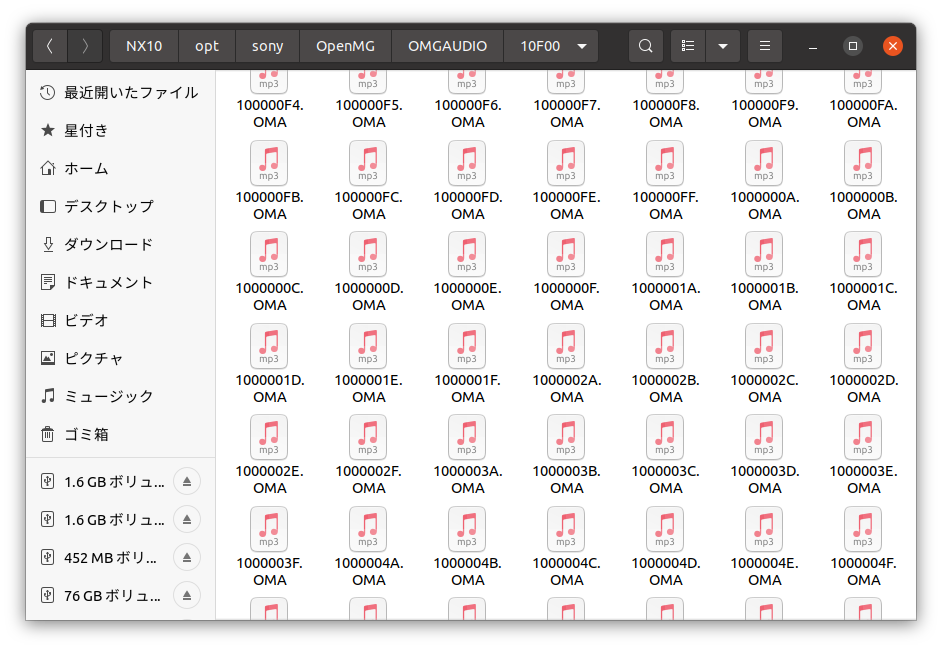Image resolution: width=942 pixels, height=649 pixels.
Task: Eject the 452 MB volume
Action: 187,558
